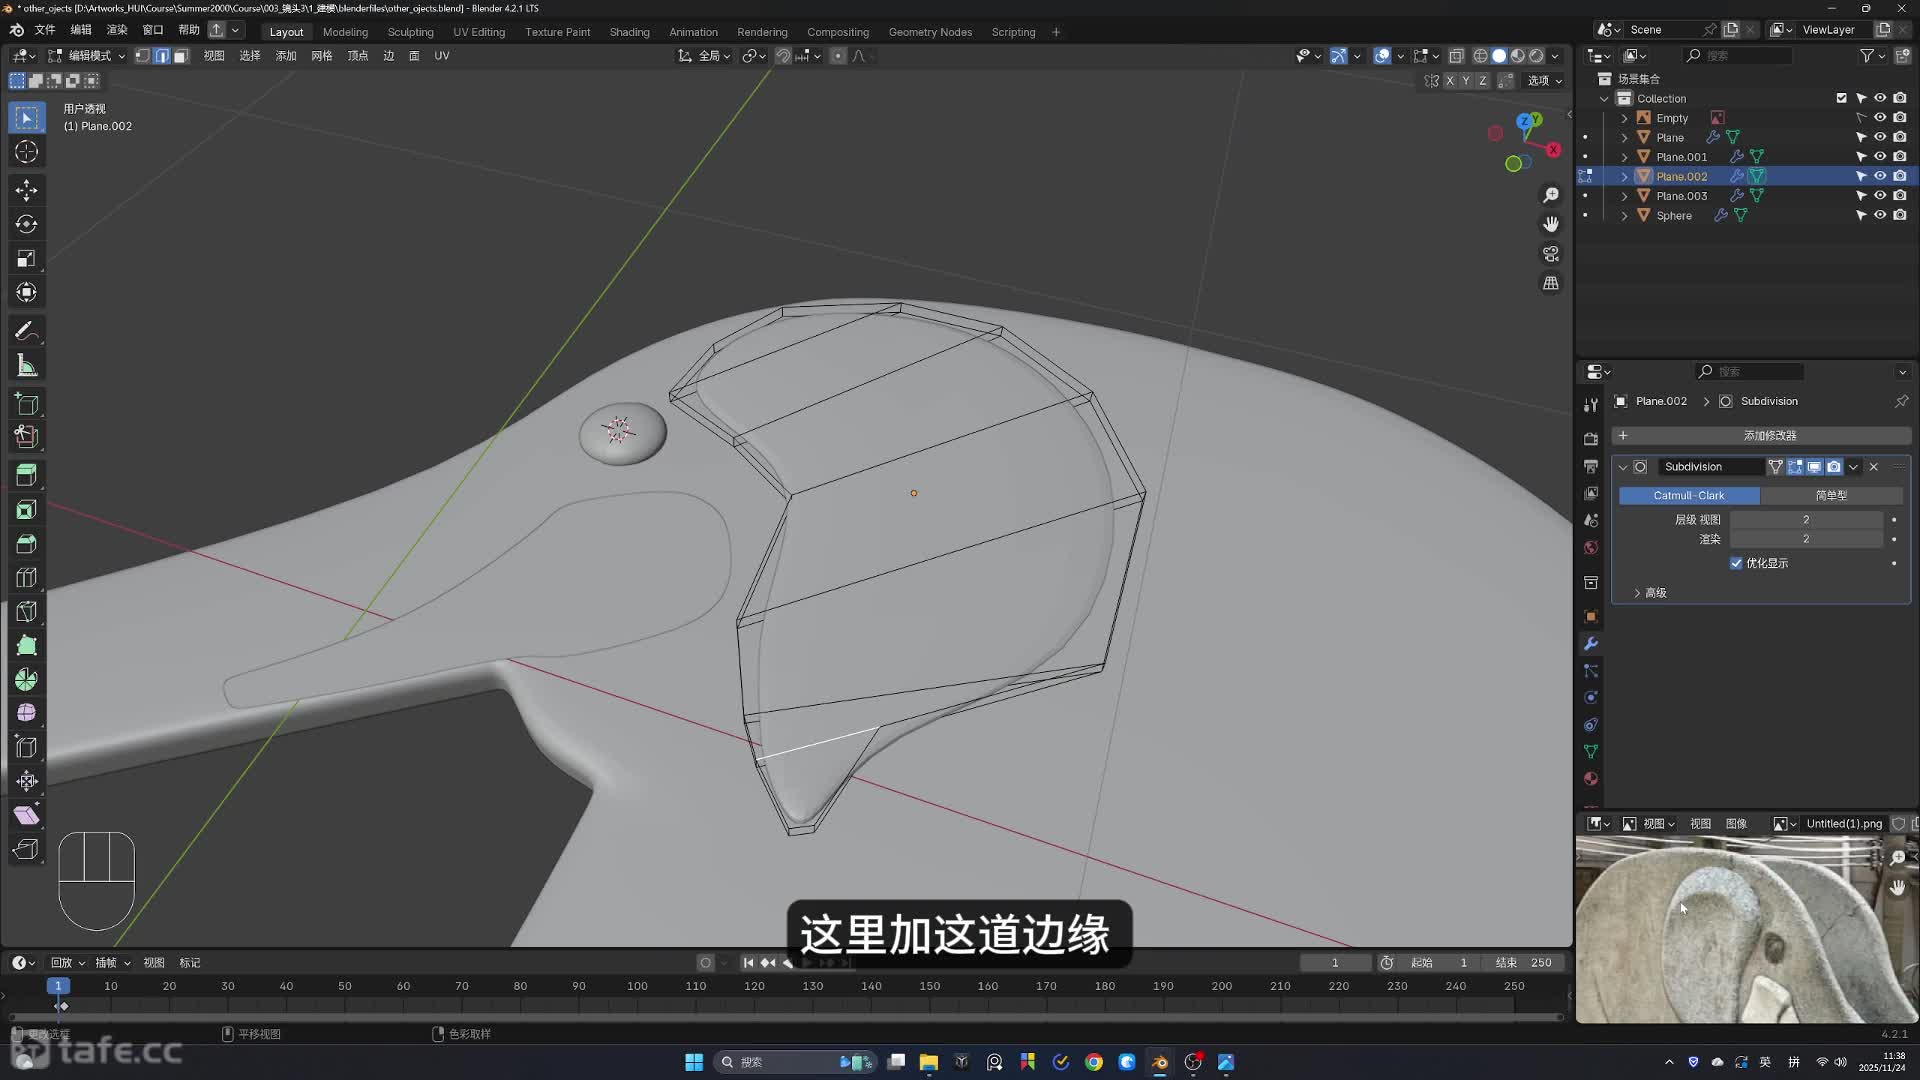Open the 网格 mesh menu
This screenshot has width=1920, height=1080.
pos(321,56)
